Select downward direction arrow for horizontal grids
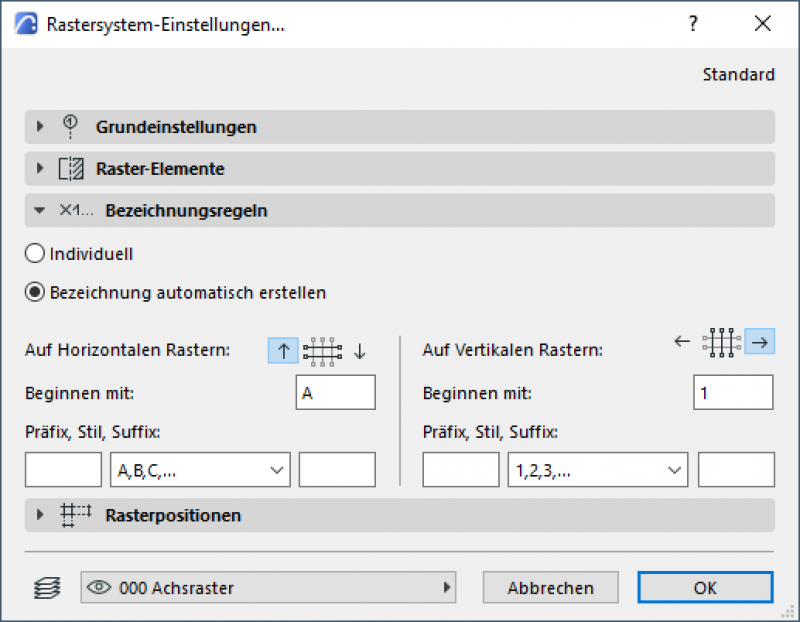 pyautogui.click(x=360, y=350)
